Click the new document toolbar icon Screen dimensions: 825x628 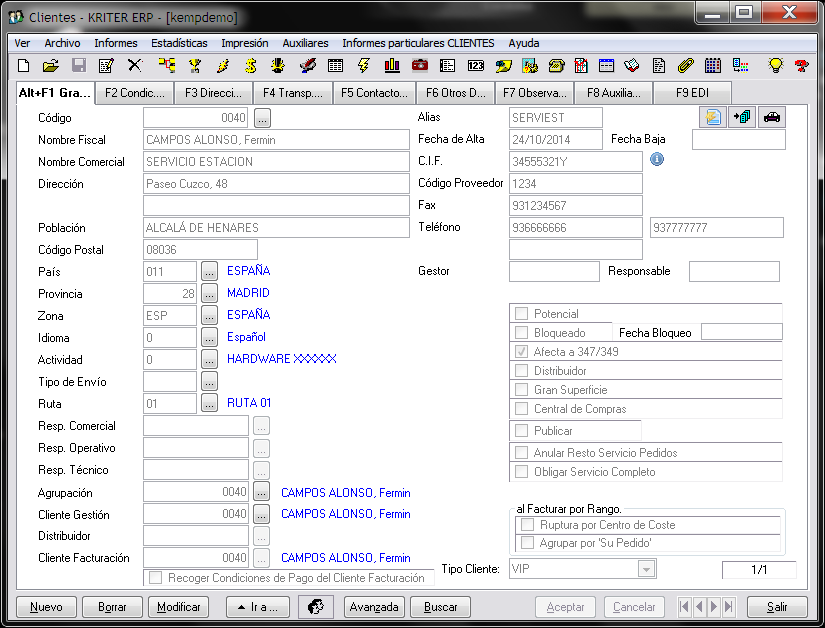point(24,66)
